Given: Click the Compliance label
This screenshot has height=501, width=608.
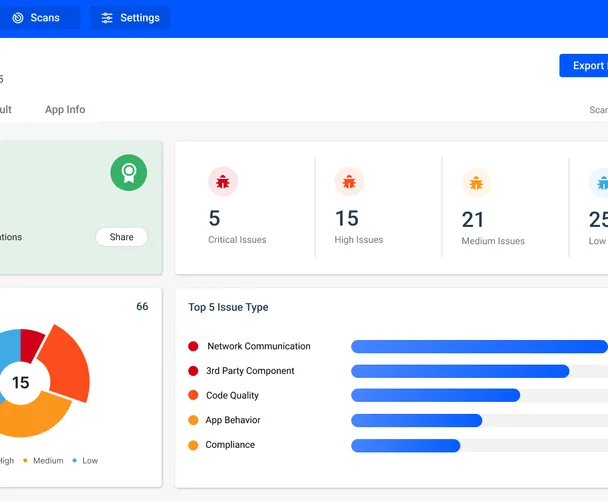Looking at the screenshot, I should pyautogui.click(x=230, y=445).
